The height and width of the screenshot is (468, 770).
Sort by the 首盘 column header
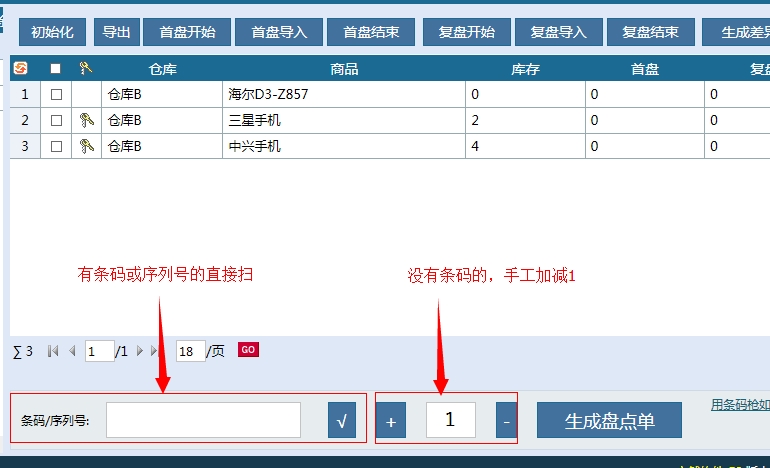click(x=645, y=69)
